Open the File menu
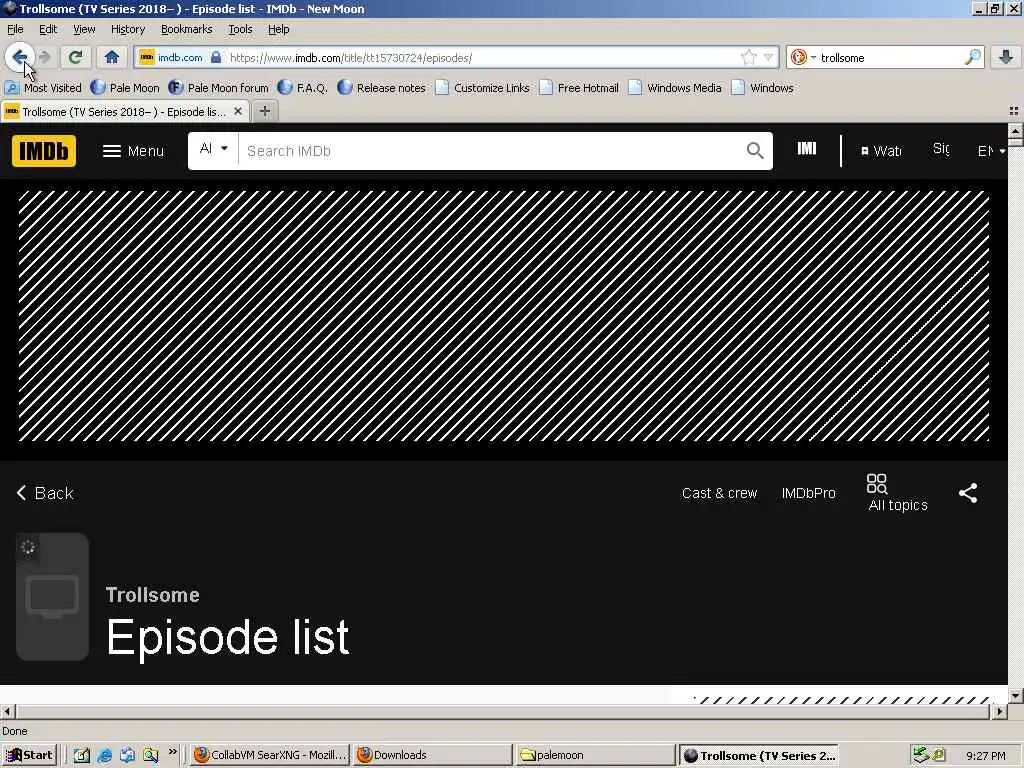 (15, 29)
